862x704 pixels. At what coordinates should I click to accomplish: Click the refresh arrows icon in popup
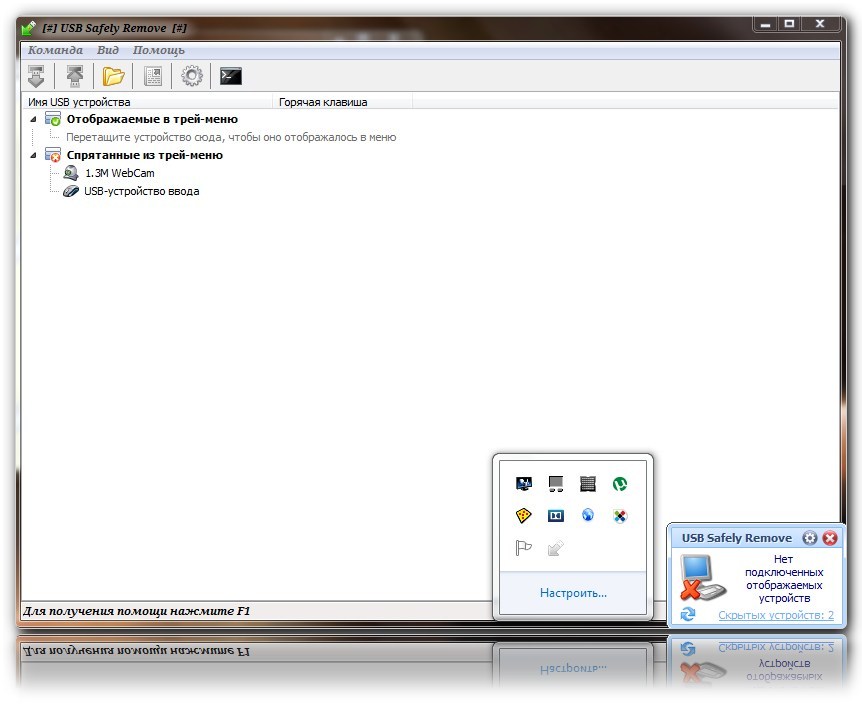[687, 614]
